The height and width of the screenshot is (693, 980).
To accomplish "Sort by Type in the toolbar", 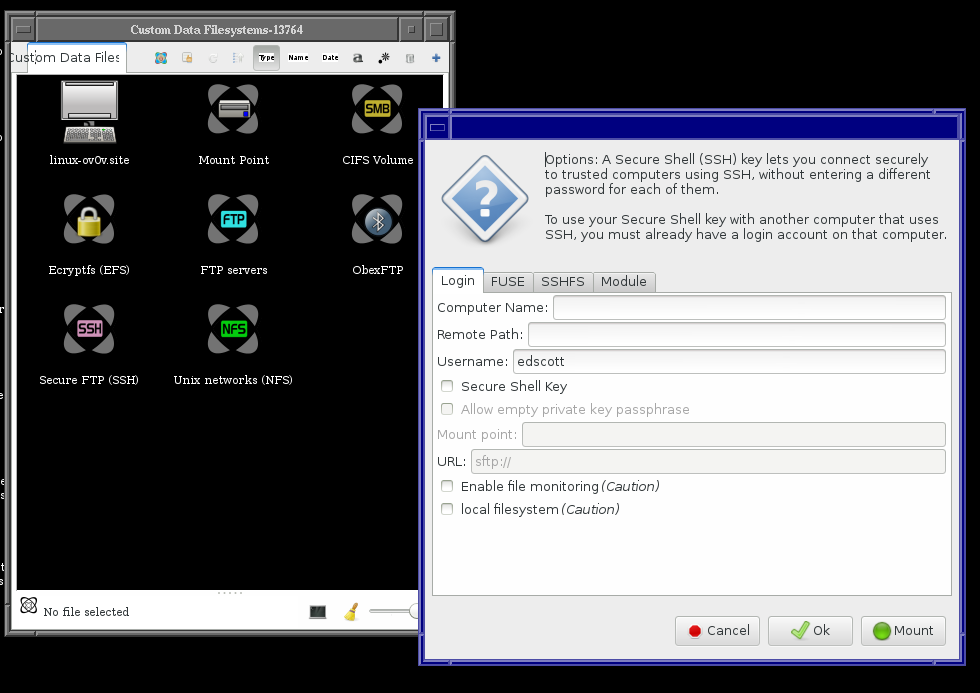I will pos(266,58).
